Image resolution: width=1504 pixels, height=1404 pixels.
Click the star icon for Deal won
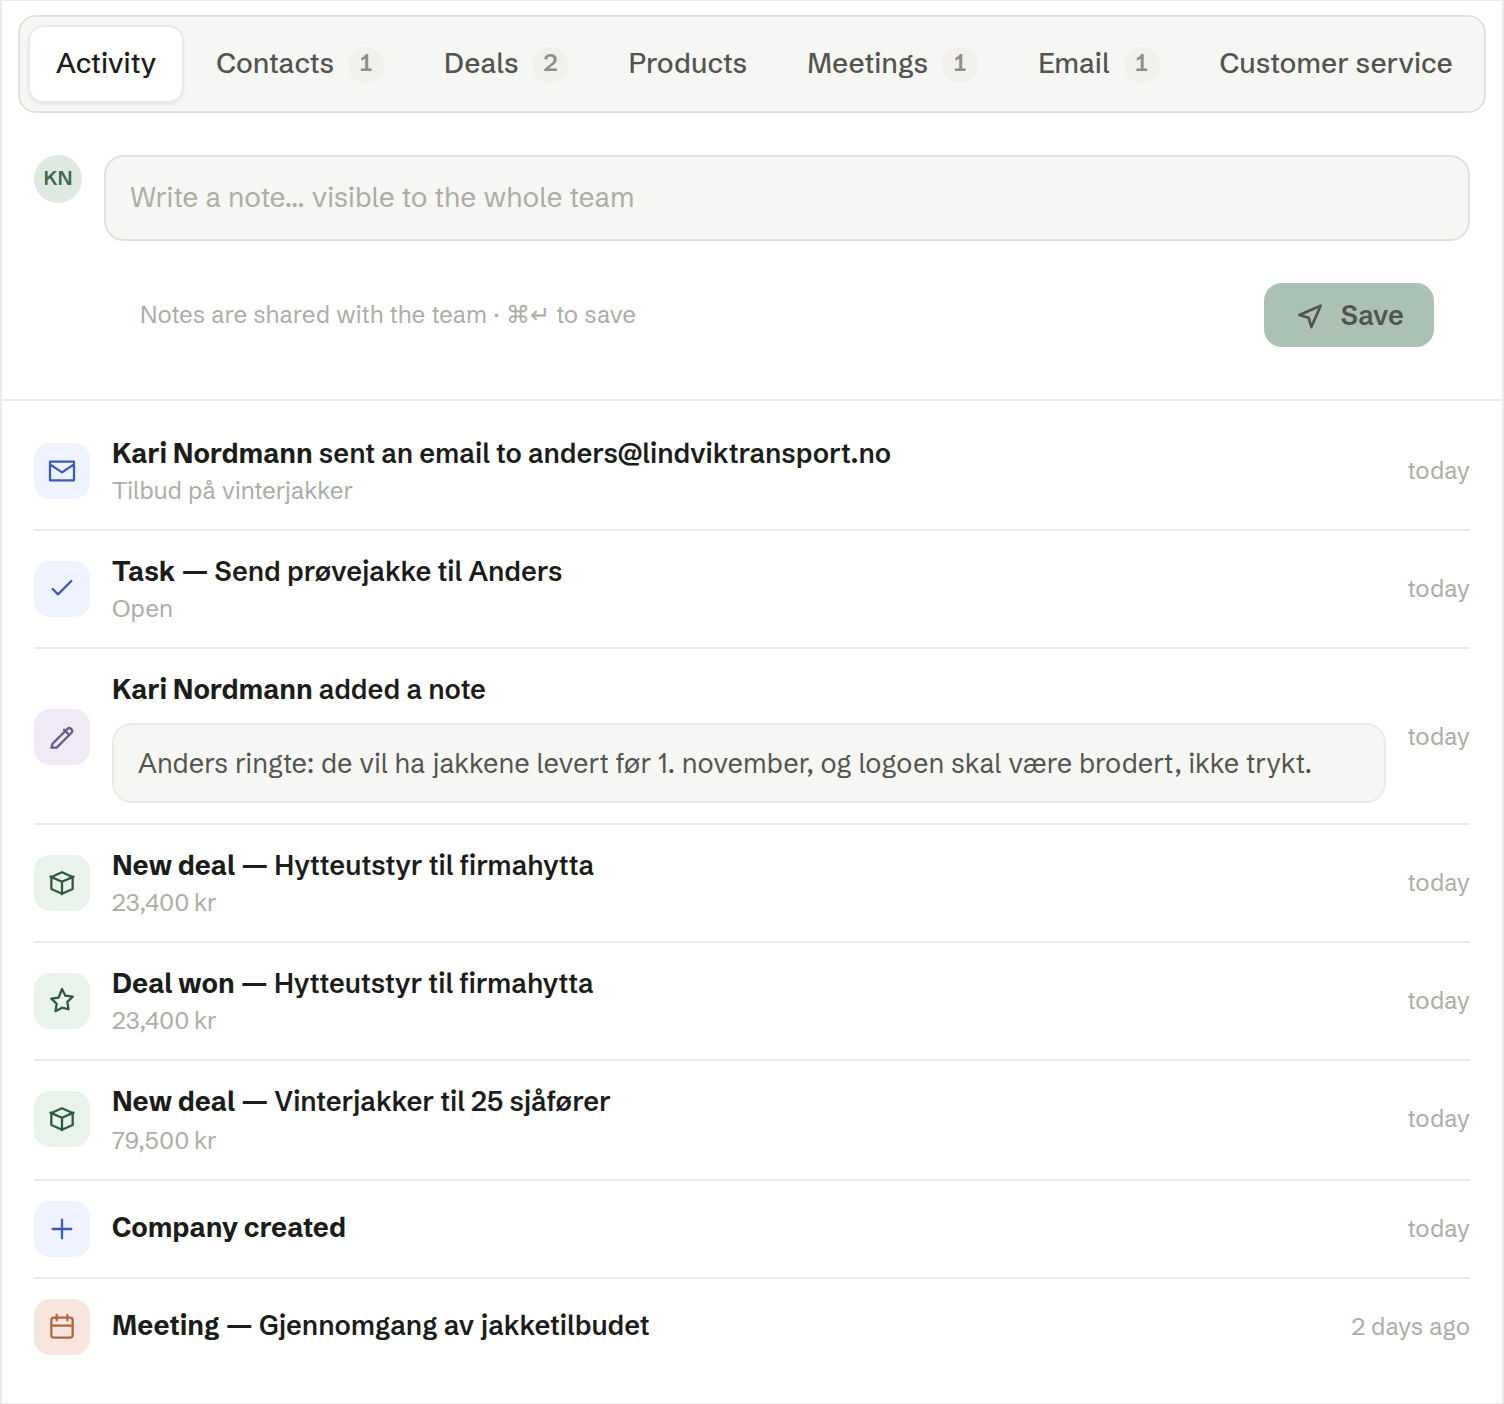pos(62,1001)
